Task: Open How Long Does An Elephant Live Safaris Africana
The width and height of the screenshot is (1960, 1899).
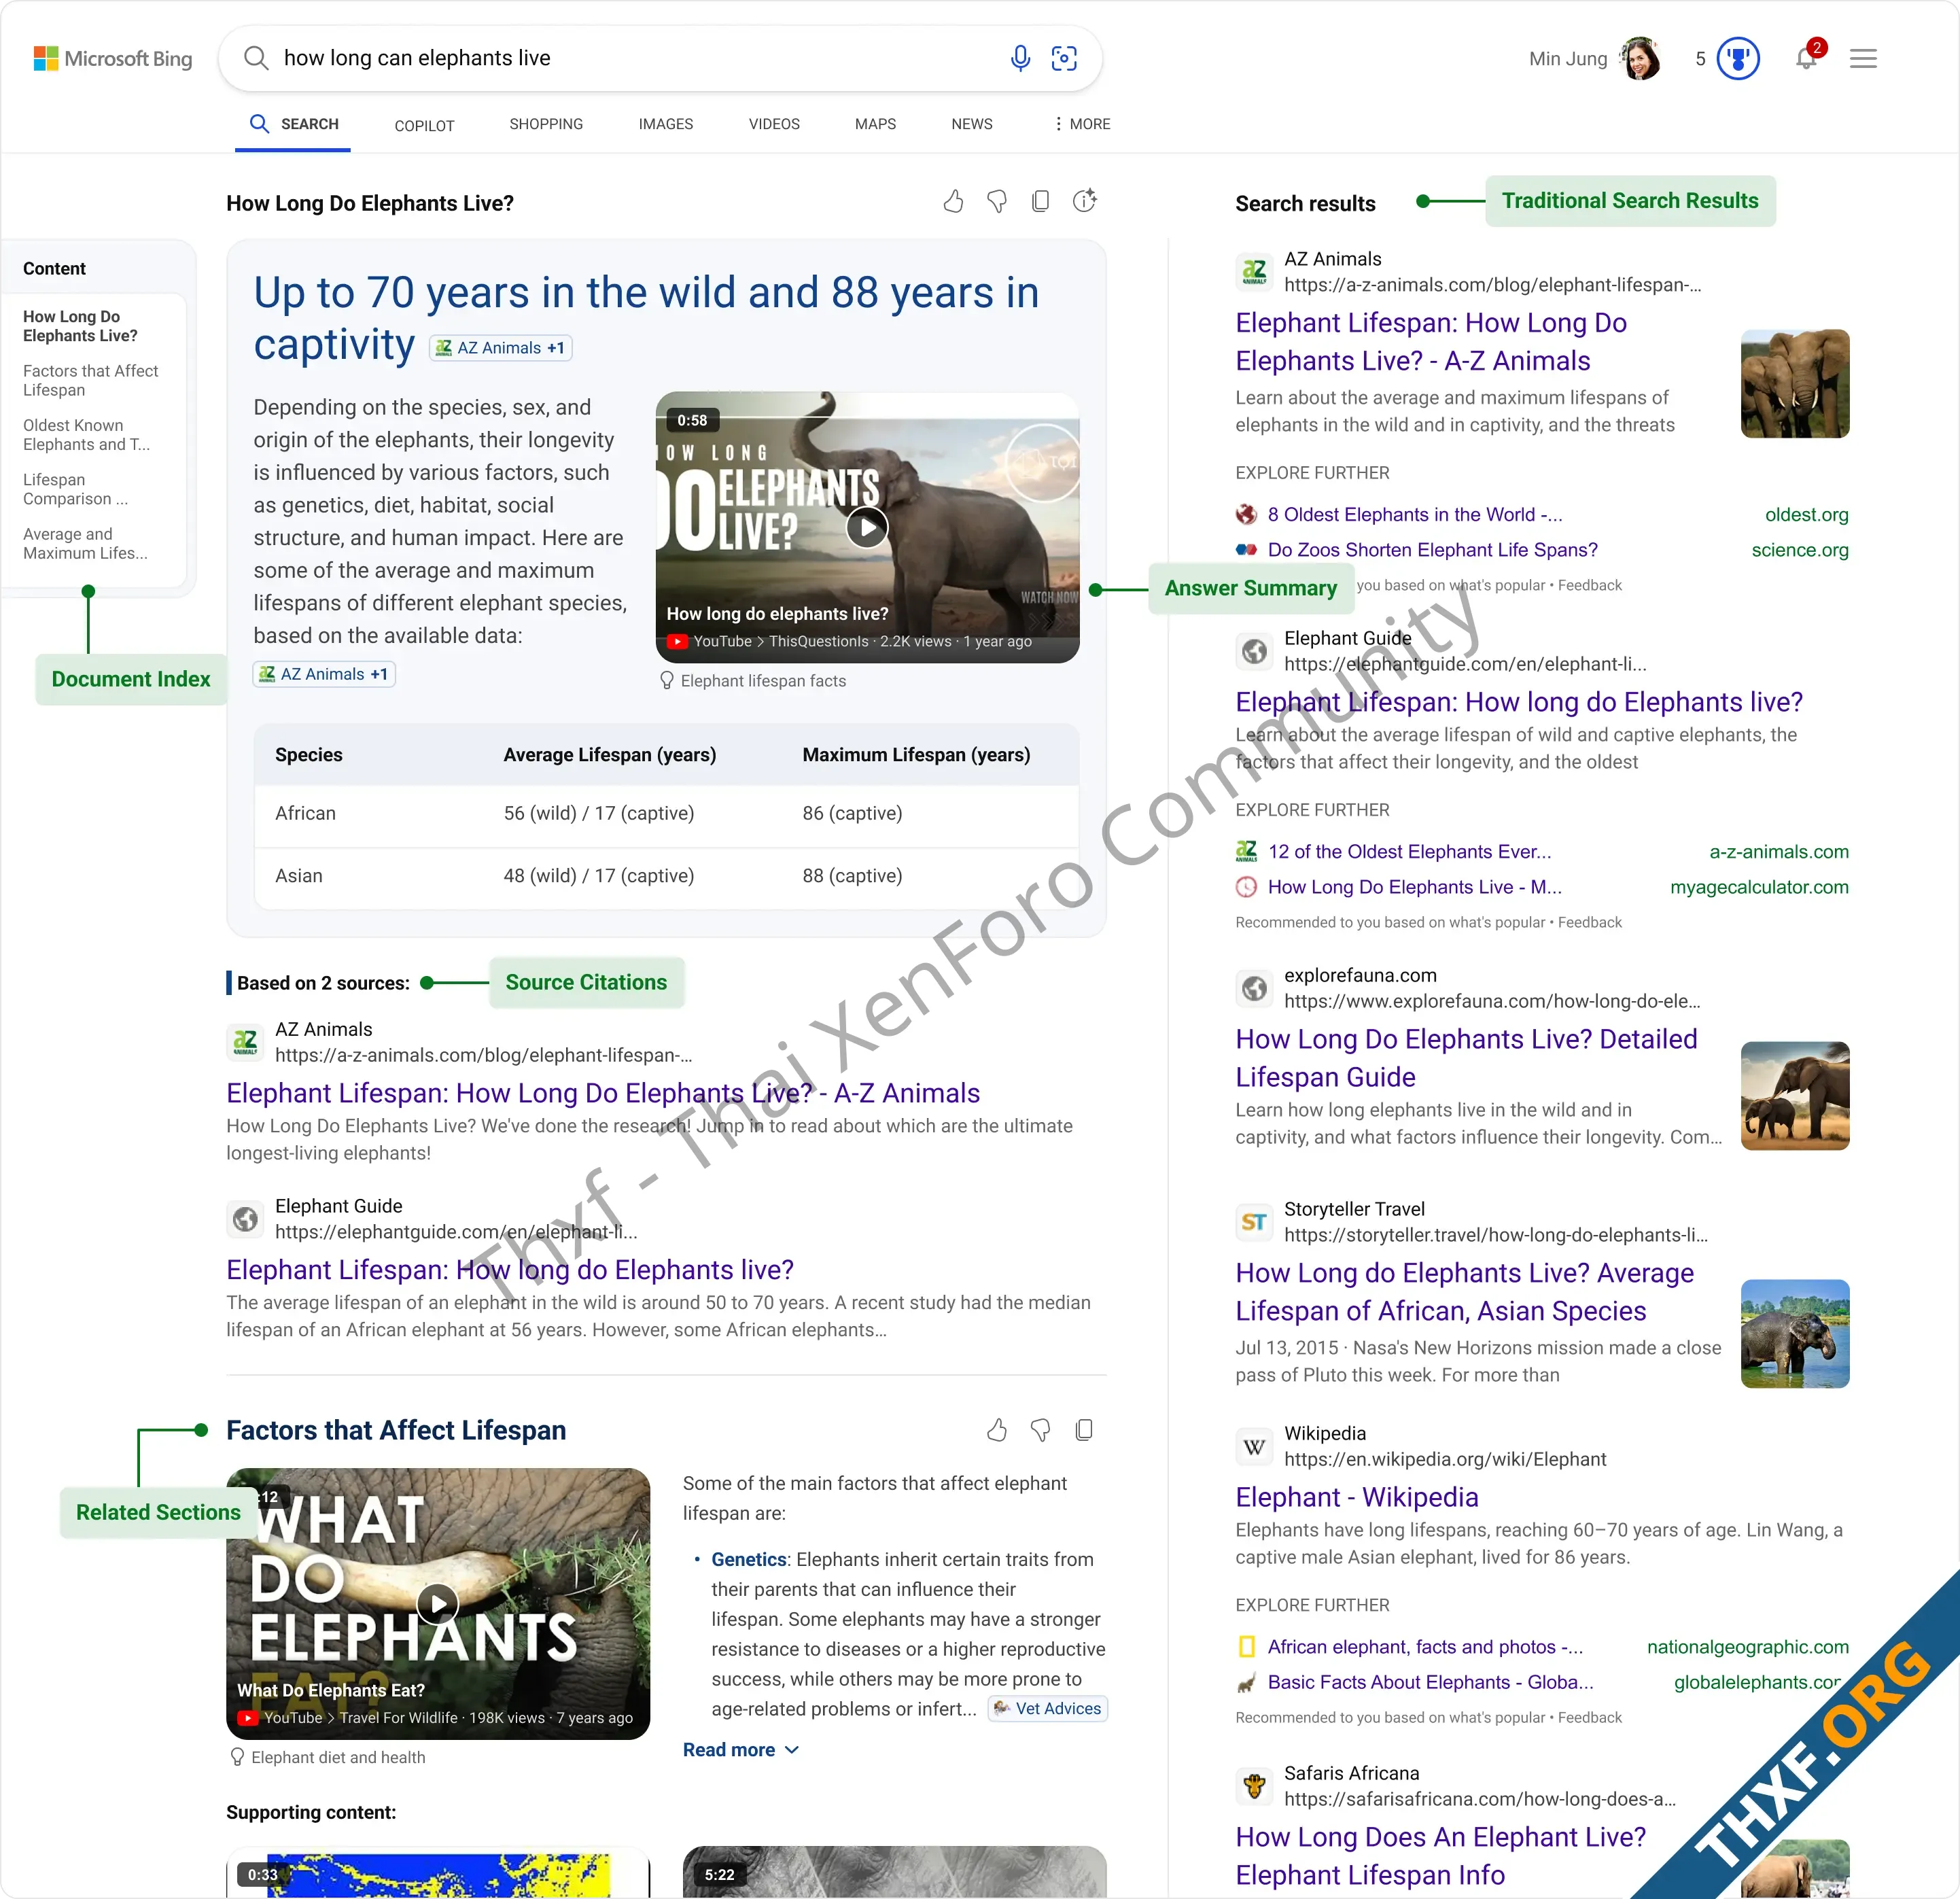Action: (1440, 1856)
